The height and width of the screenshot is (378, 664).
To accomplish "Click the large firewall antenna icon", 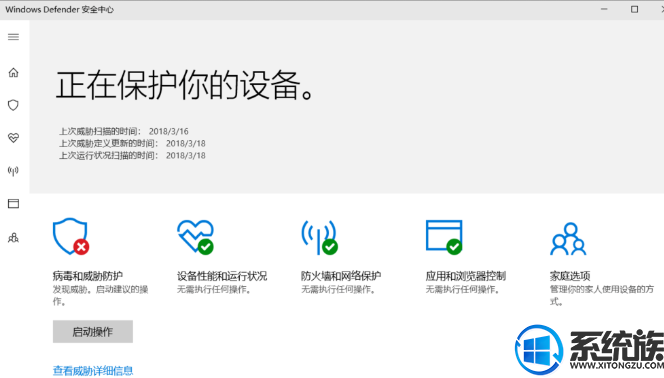I will [x=320, y=237].
